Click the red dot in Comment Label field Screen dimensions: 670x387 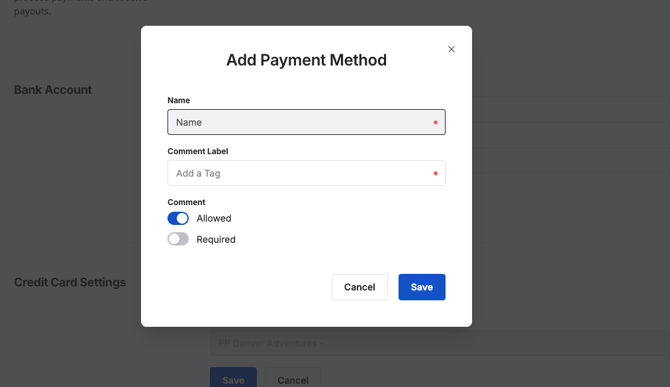click(x=435, y=173)
